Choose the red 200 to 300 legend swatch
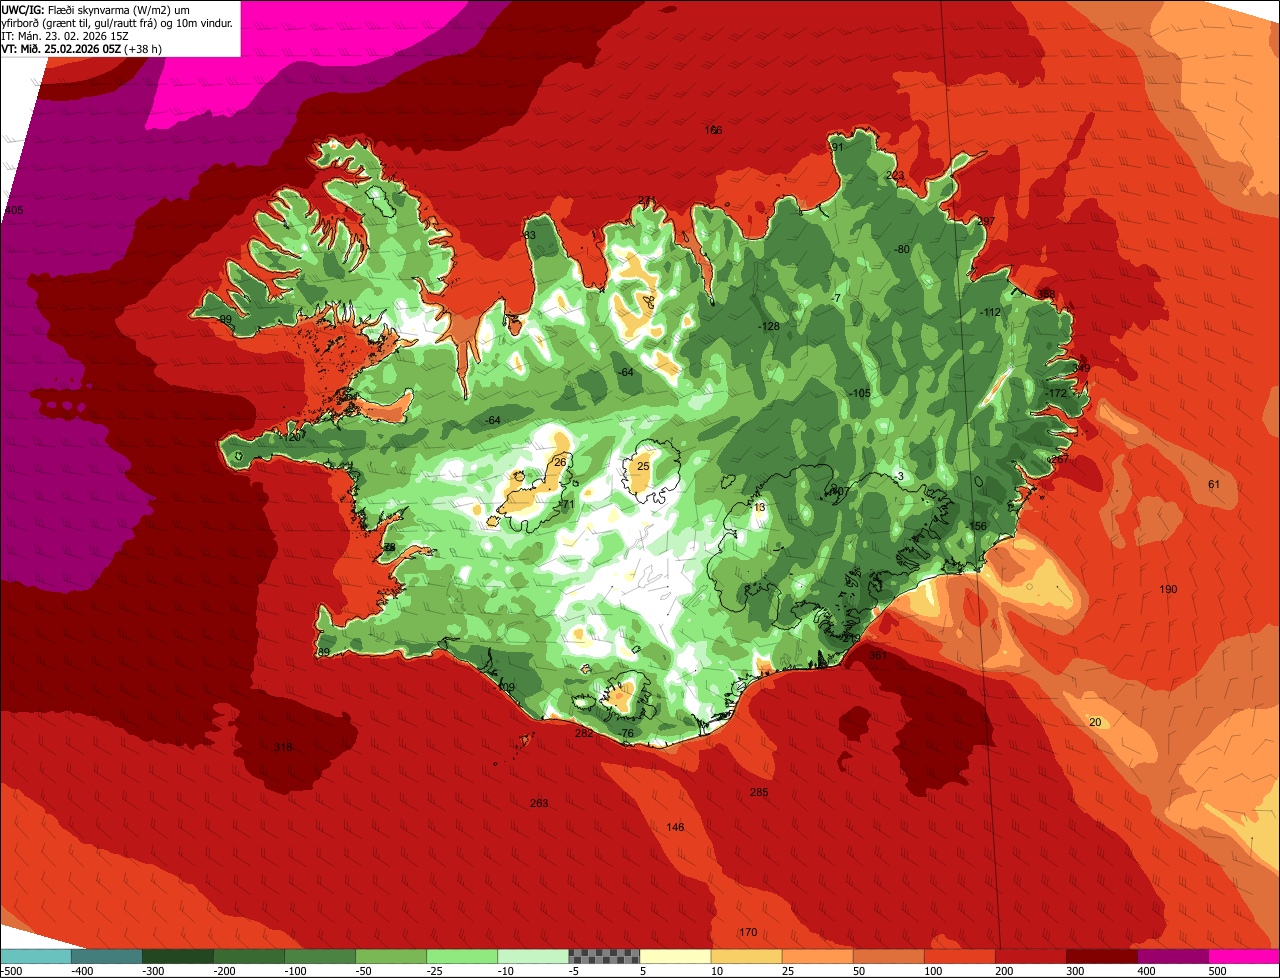 click(x=1031, y=955)
